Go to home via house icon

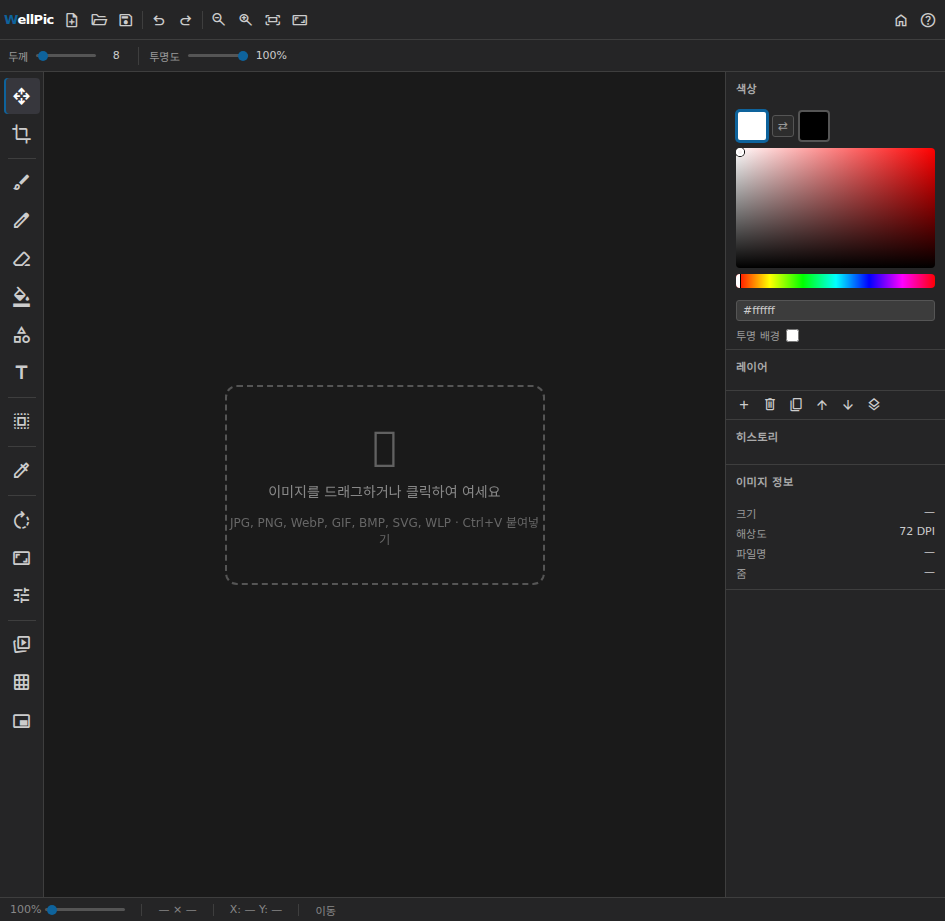901,20
